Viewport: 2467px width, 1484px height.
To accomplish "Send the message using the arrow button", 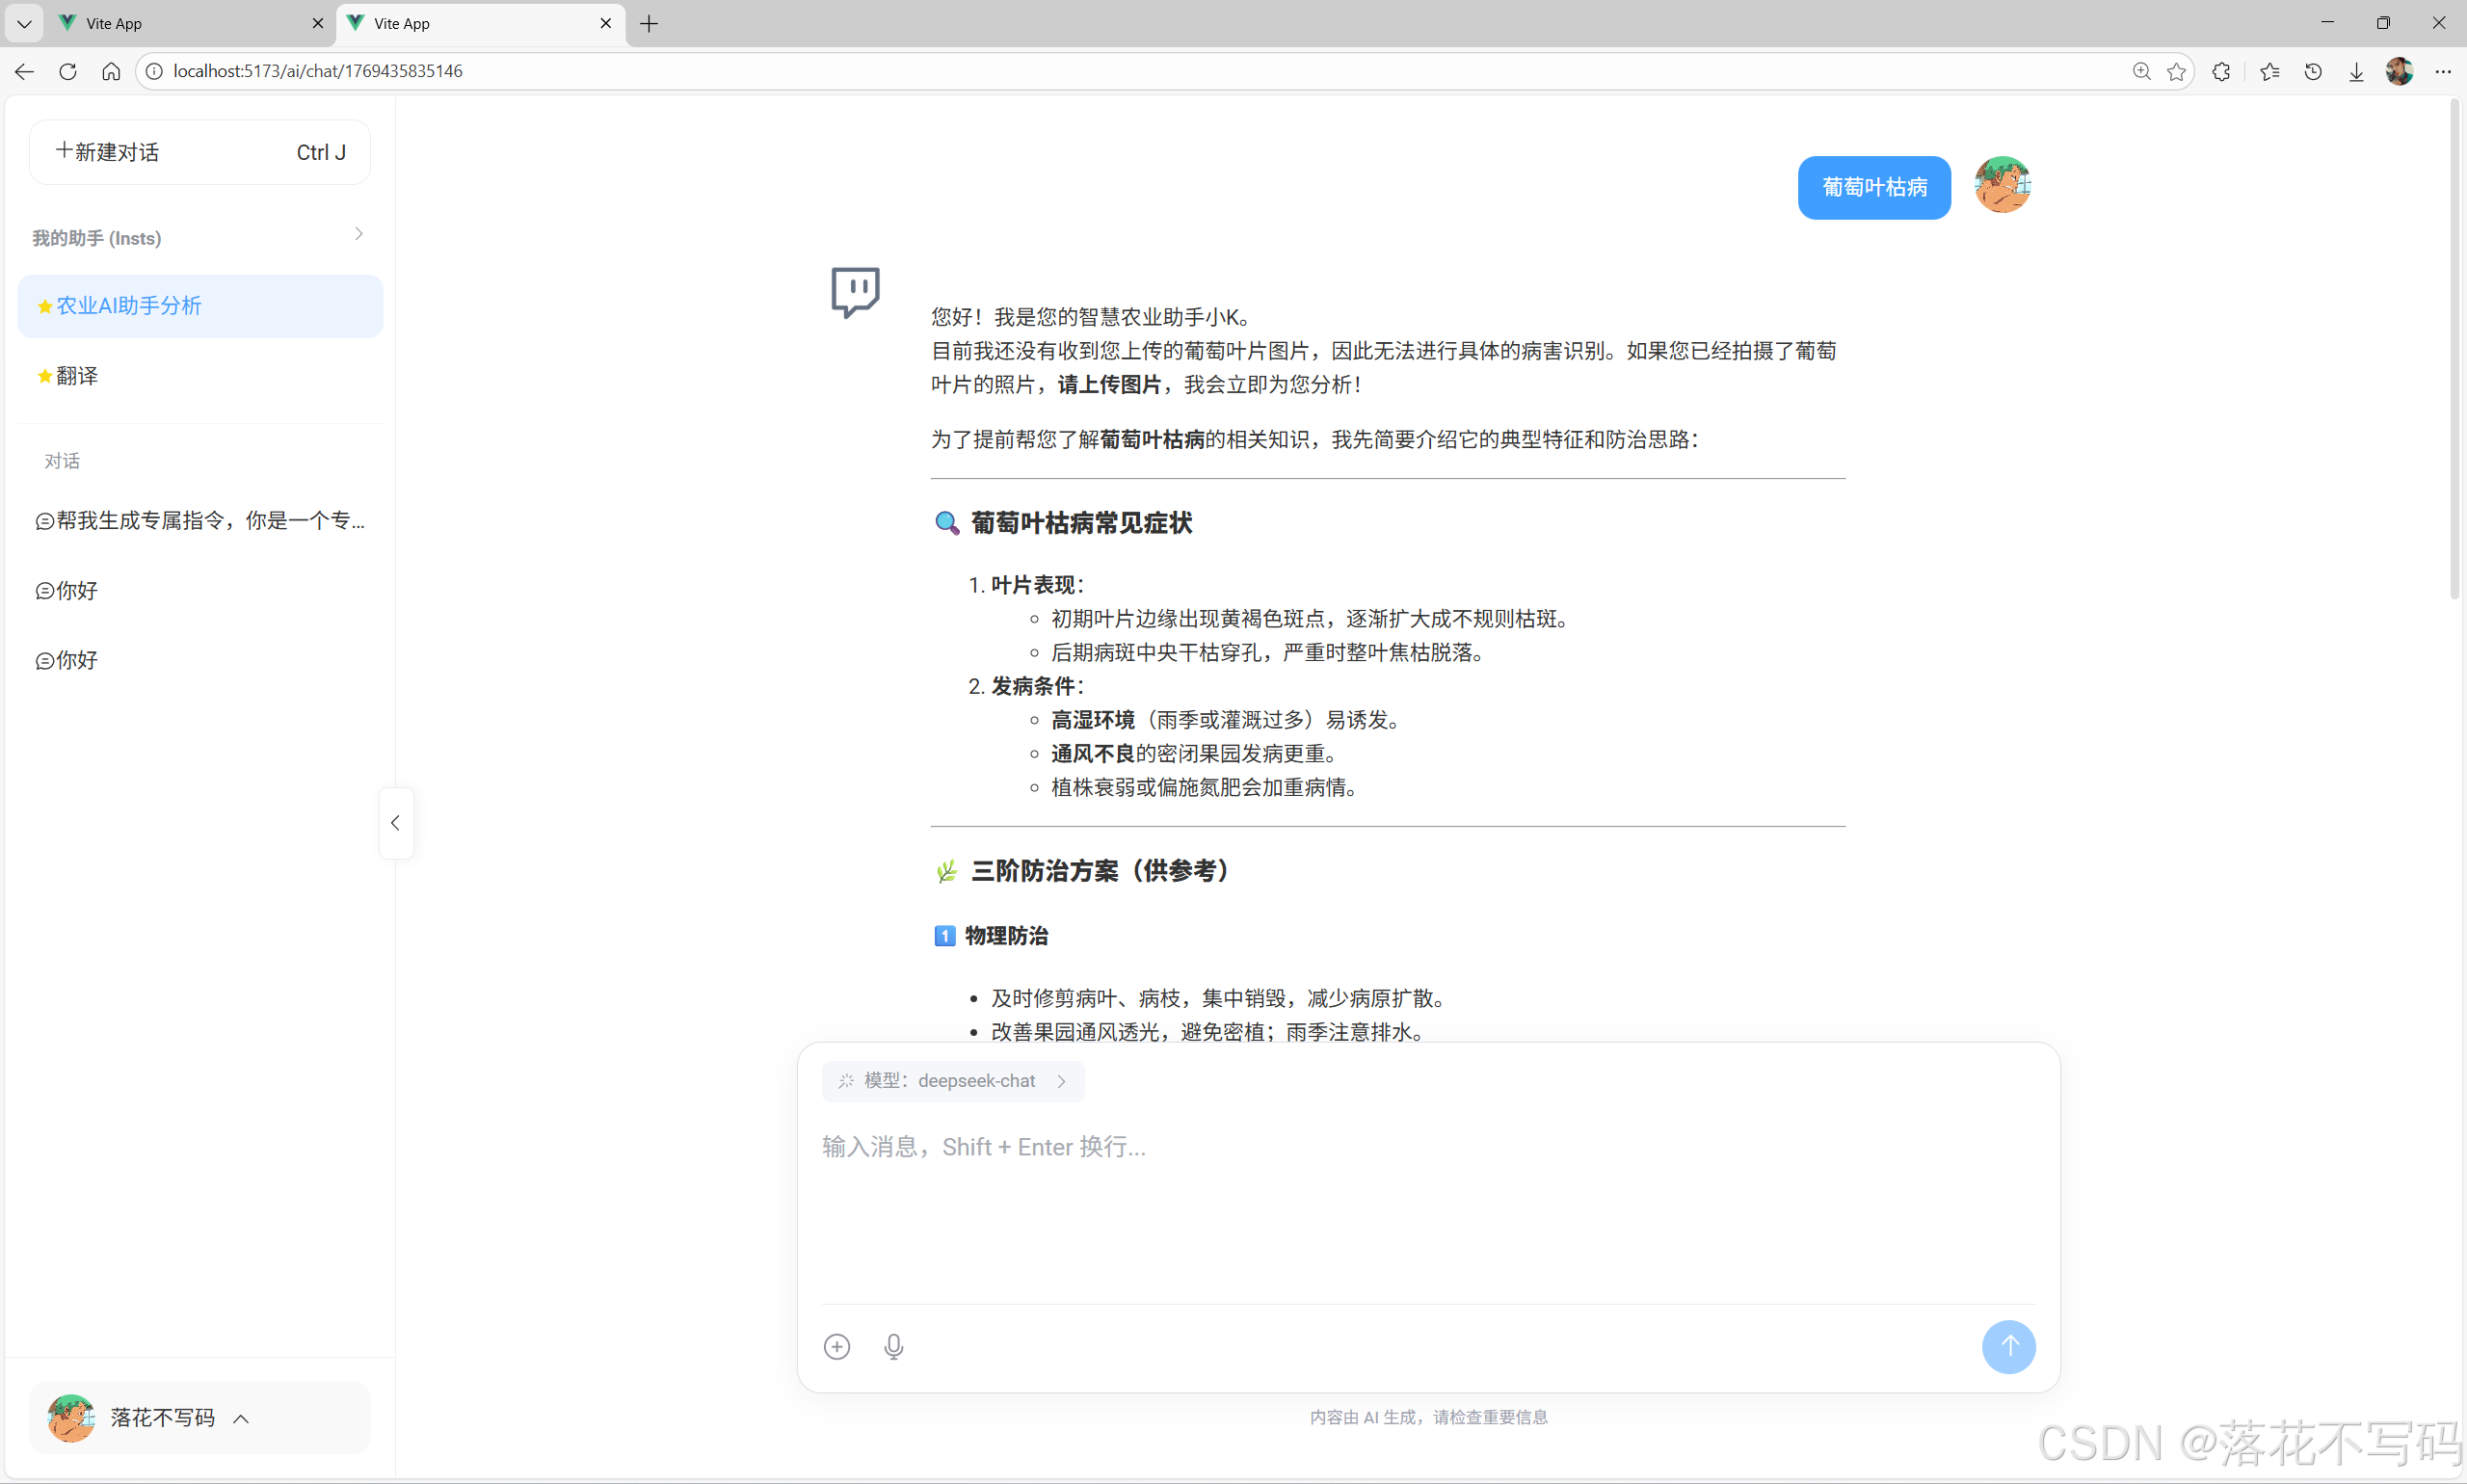I will click(x=2009, y=1346).
